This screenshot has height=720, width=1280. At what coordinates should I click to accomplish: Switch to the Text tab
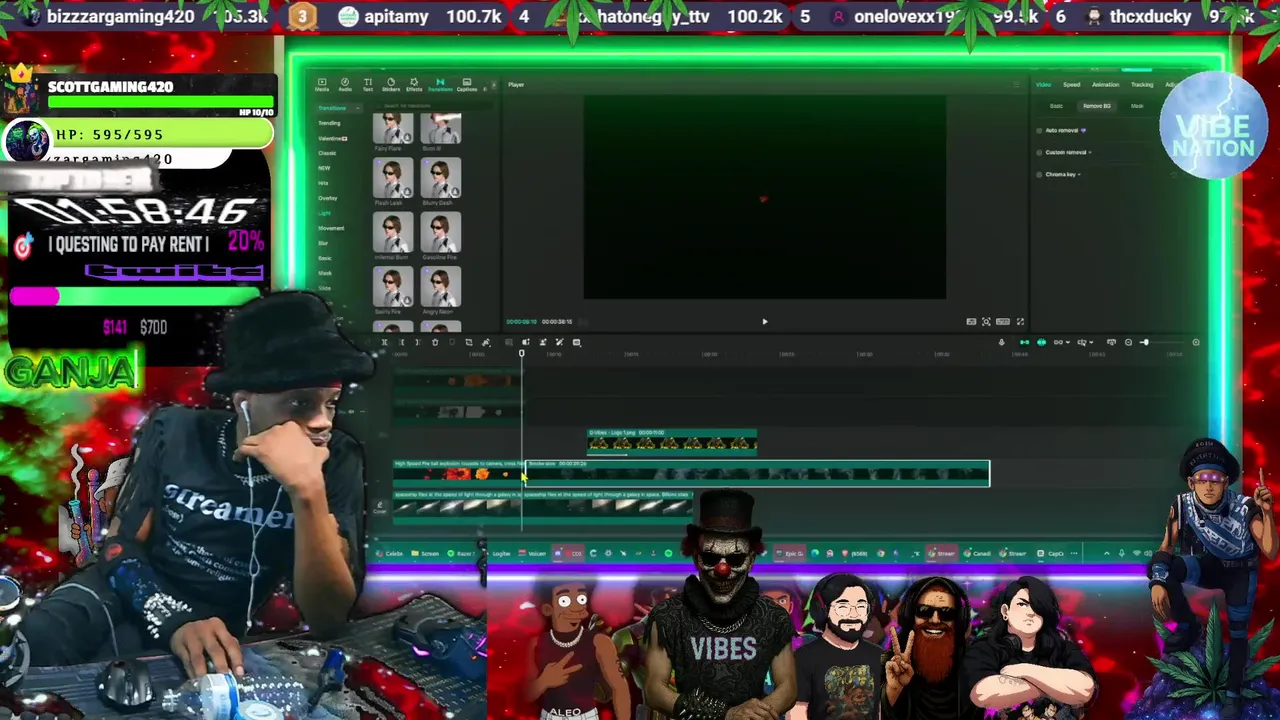click(x=368, y=85)
